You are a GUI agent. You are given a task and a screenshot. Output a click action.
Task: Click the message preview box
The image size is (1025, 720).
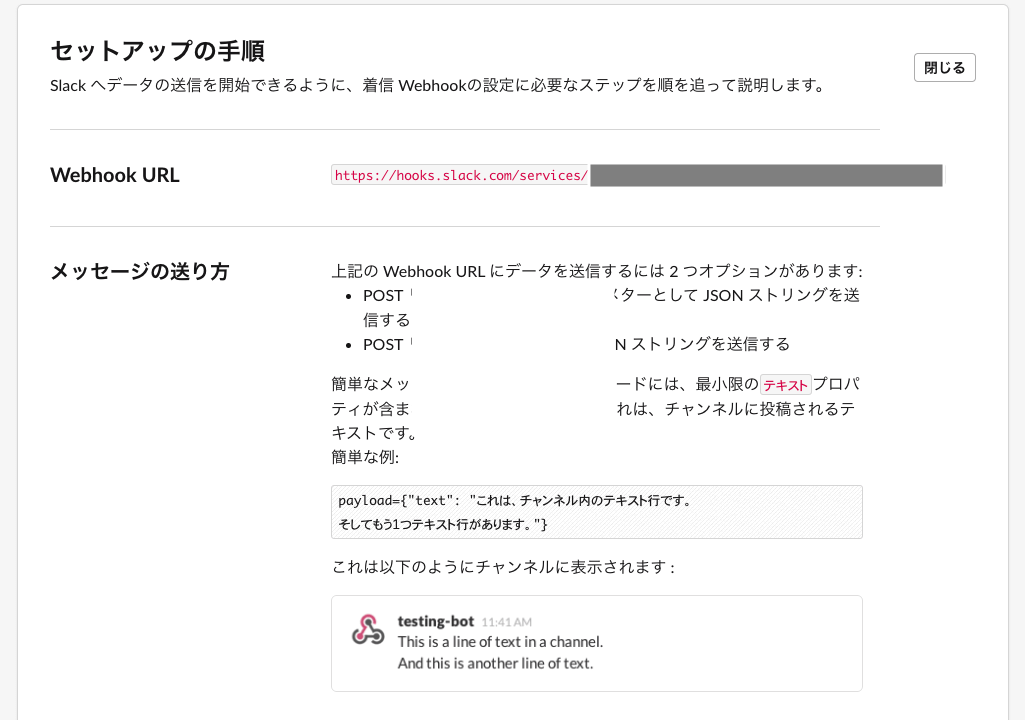tap(596, 643)
